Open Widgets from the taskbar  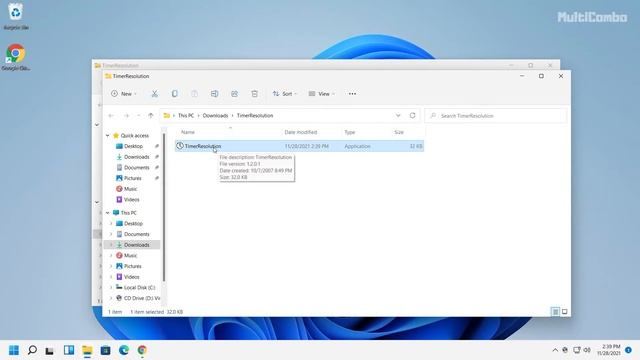tap(69, 350)
